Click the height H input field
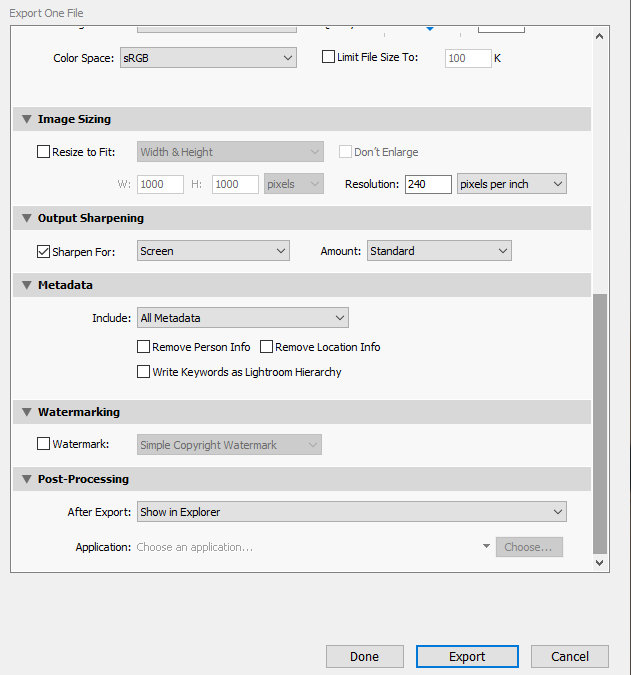This screenshot has height=675, width=631. pyautogui.click(x=235, y=184)
